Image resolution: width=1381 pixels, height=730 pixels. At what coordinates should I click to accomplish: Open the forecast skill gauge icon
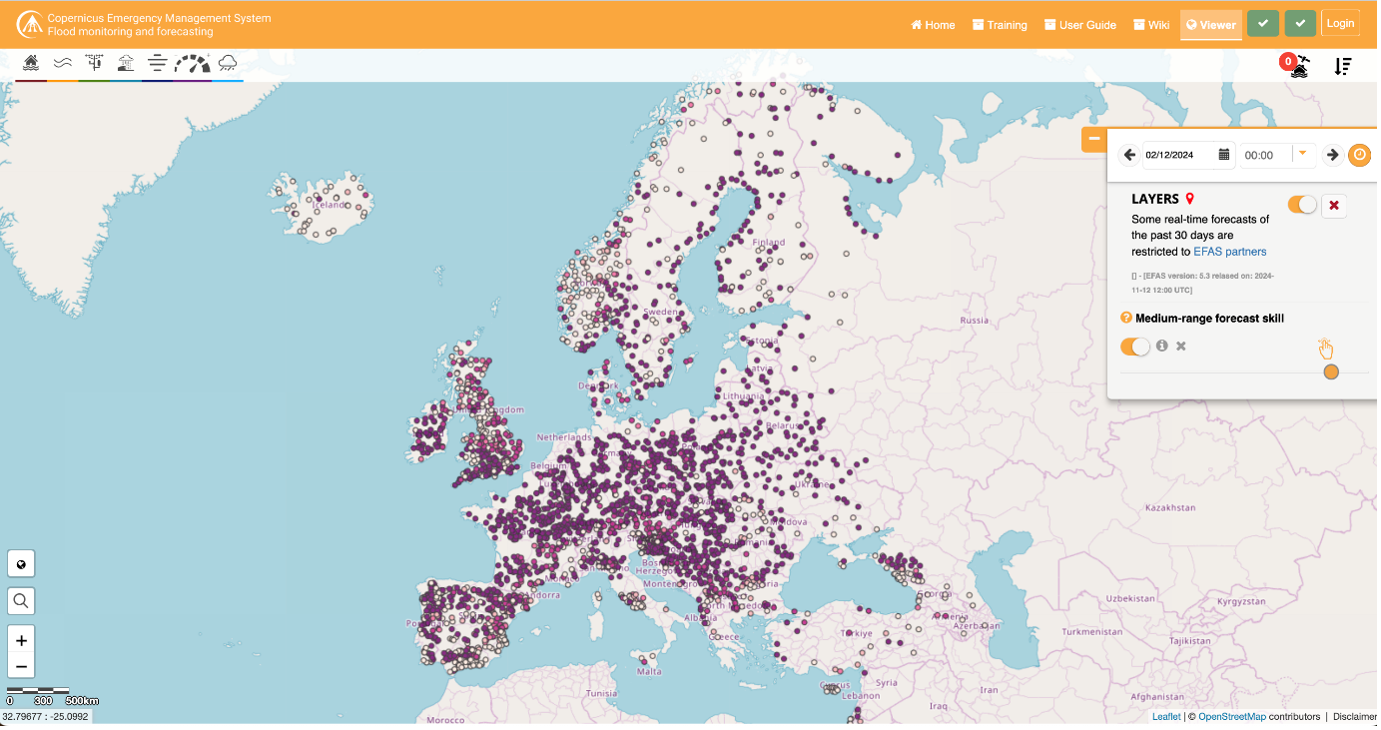[191, 62]
